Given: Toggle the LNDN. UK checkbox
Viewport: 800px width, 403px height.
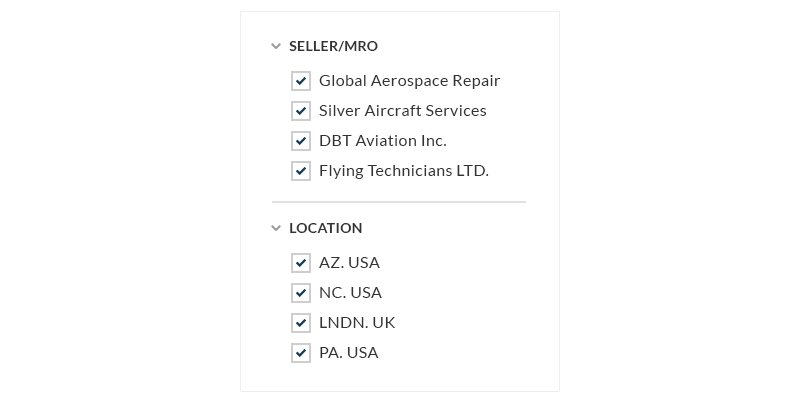Looking at the screenshot, I should [x=301, y=323].
